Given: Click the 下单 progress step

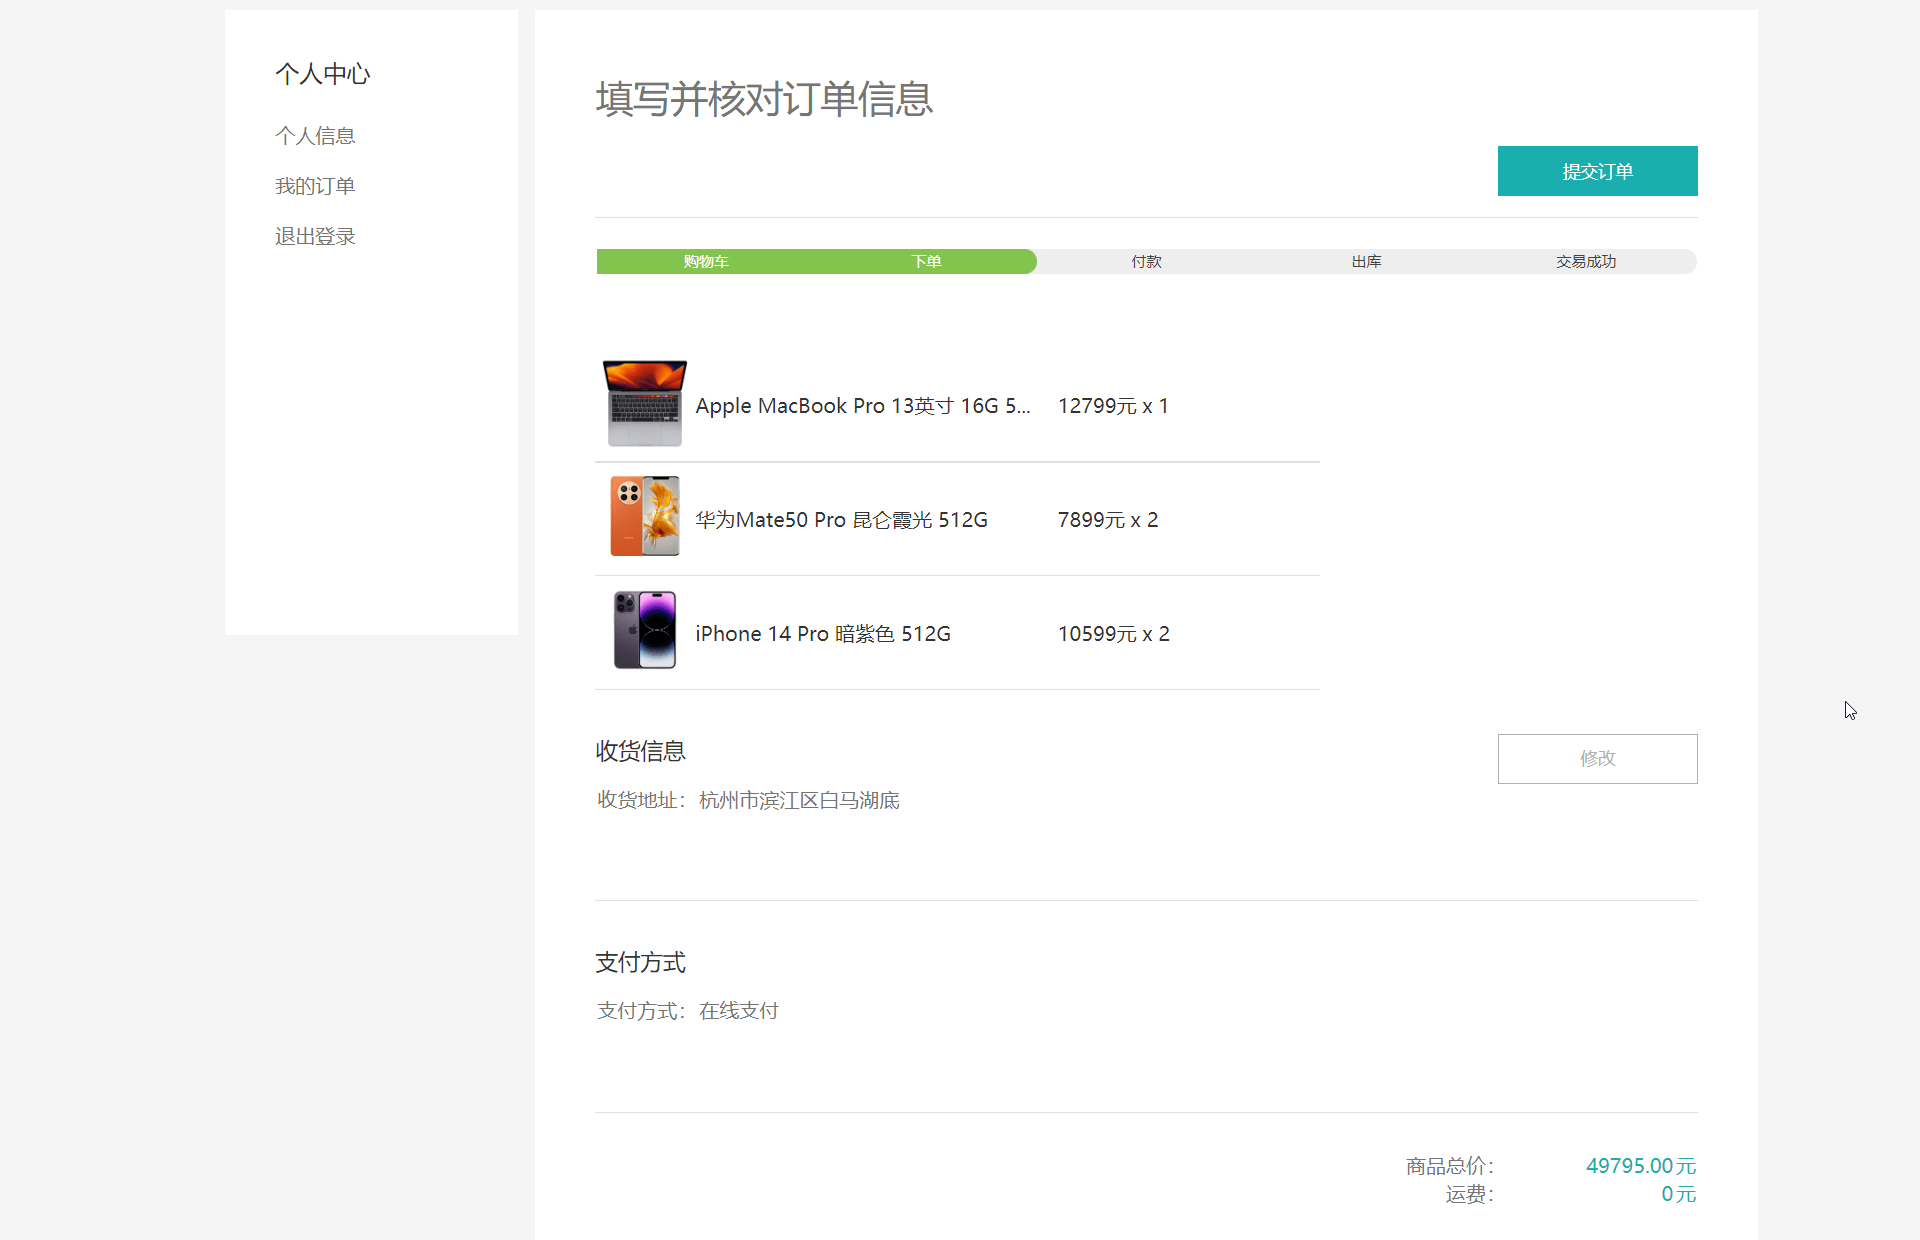Looking at the screenshot, I should [x=926, y=262].
